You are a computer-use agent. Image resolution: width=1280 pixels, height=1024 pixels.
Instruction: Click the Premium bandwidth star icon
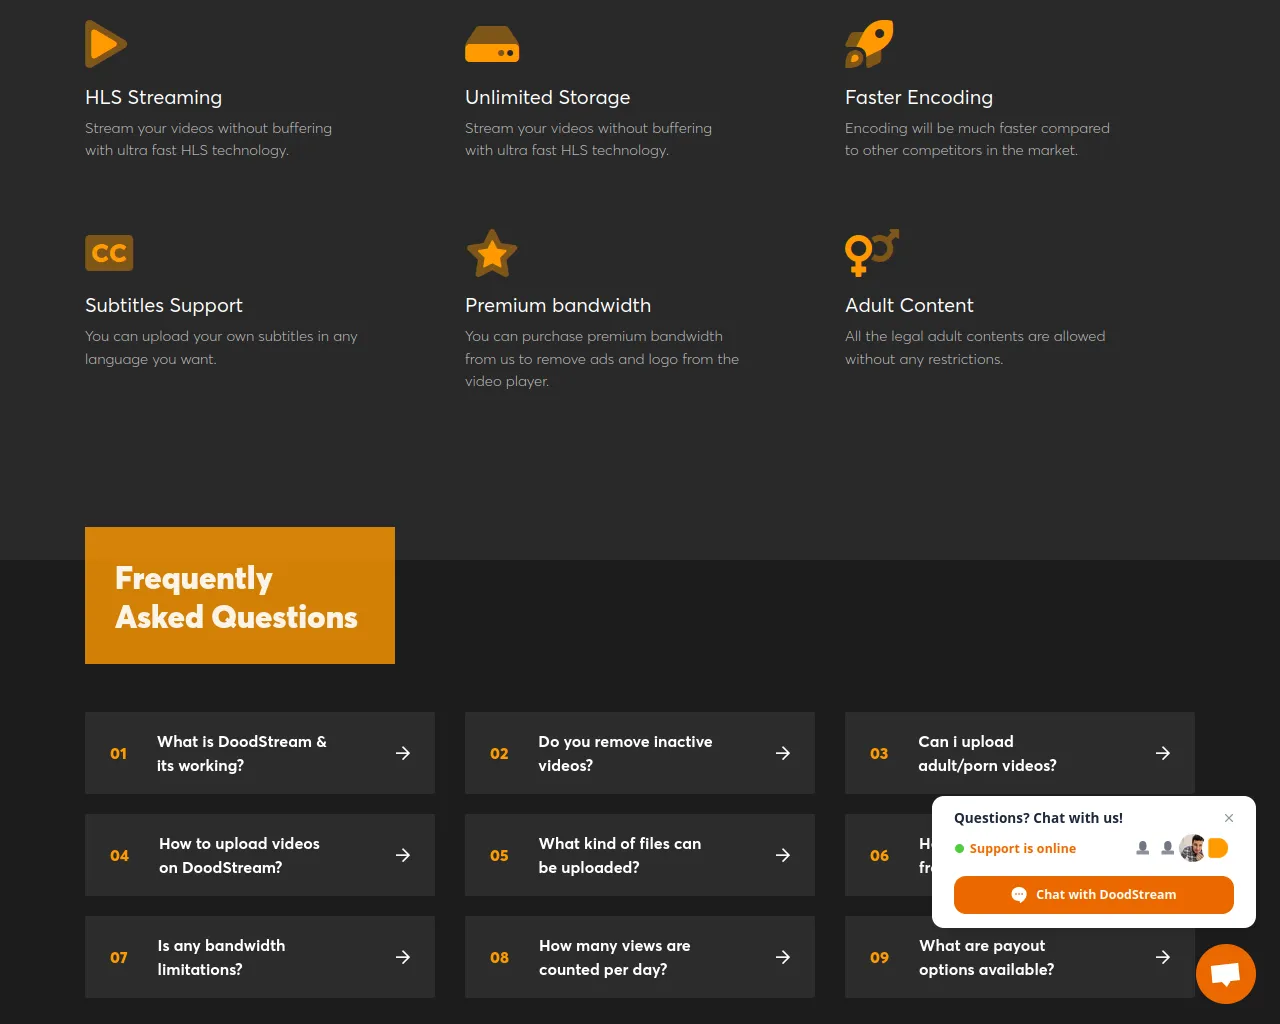coord(492,253)
